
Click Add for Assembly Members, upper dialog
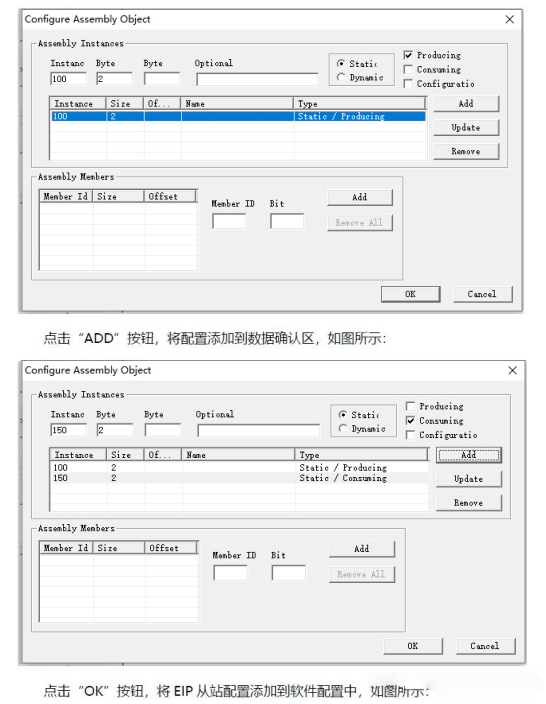tap(360, 198)
